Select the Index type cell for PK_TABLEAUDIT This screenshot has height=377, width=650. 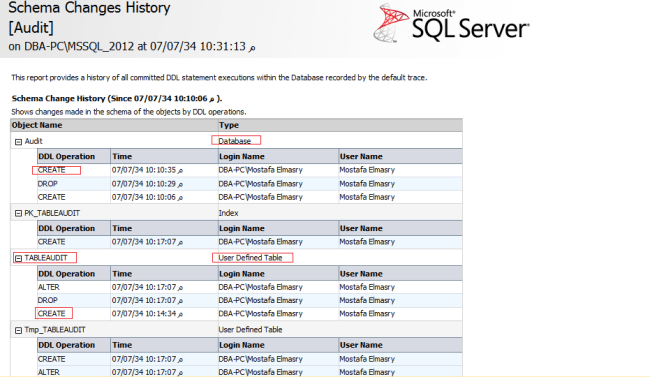click(228, 213)
